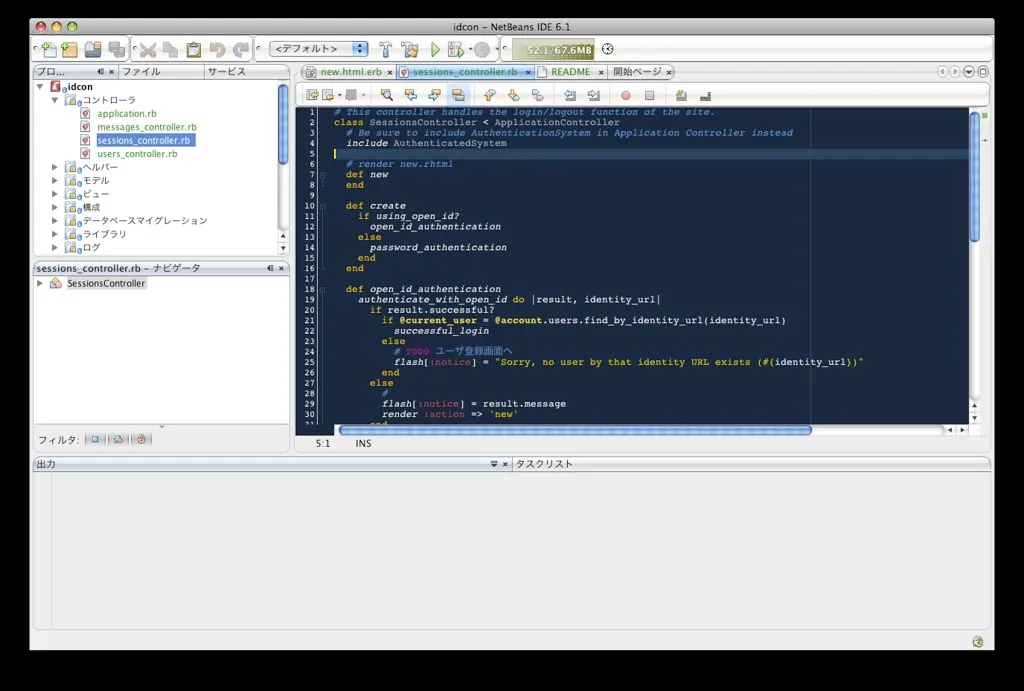
Task: Close the navigator panel
Action: pos(281,268)
